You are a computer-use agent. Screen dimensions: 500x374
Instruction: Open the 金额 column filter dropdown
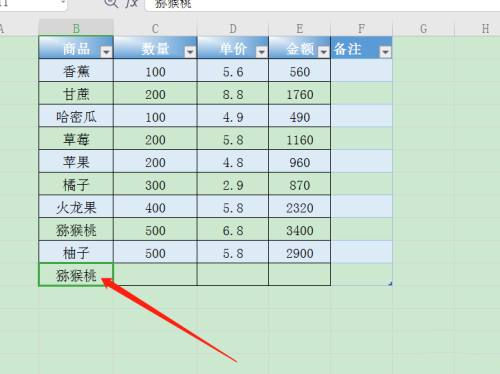tap(323, 52)
